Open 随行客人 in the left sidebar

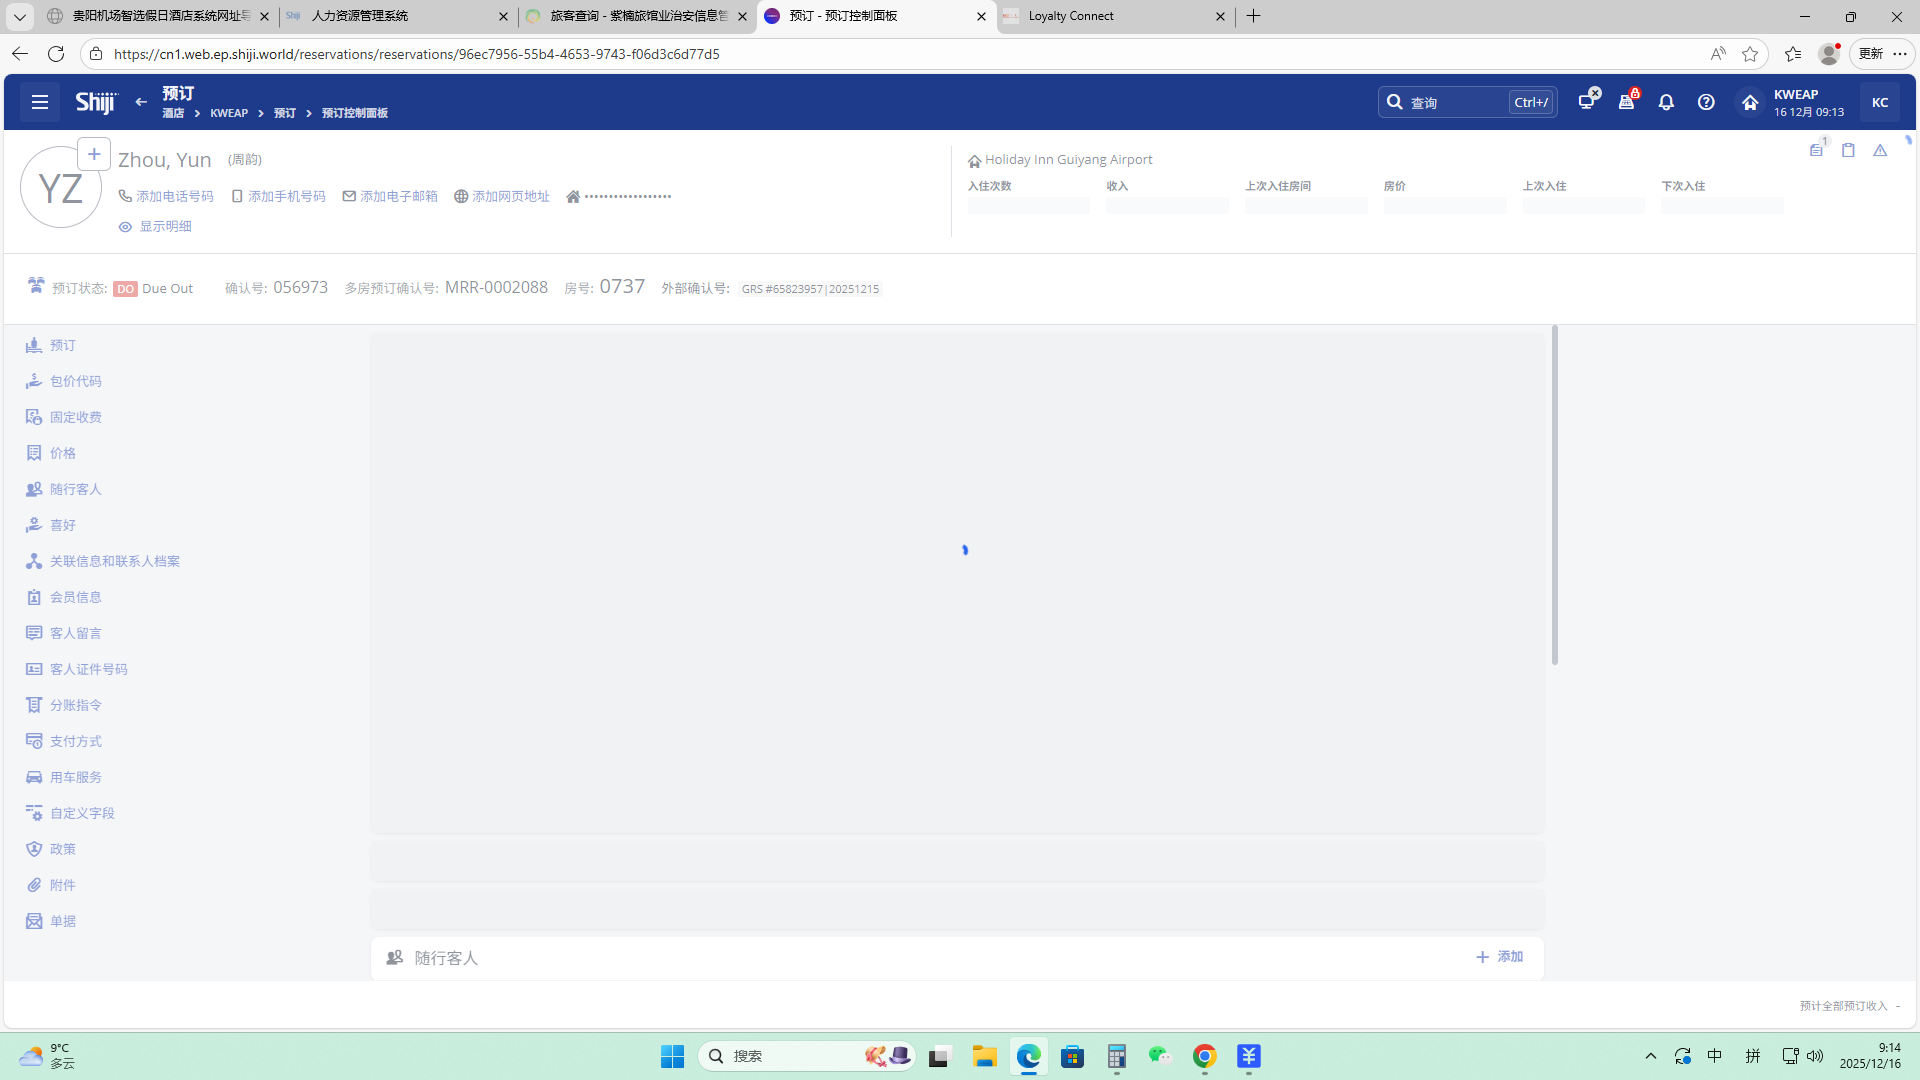coord(75,489)
